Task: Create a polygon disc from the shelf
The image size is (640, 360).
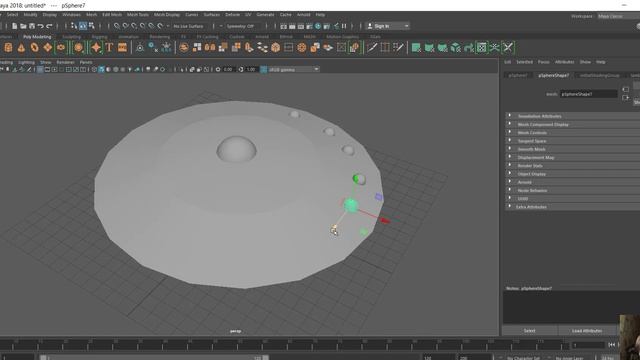Action: tap(61, 47)
